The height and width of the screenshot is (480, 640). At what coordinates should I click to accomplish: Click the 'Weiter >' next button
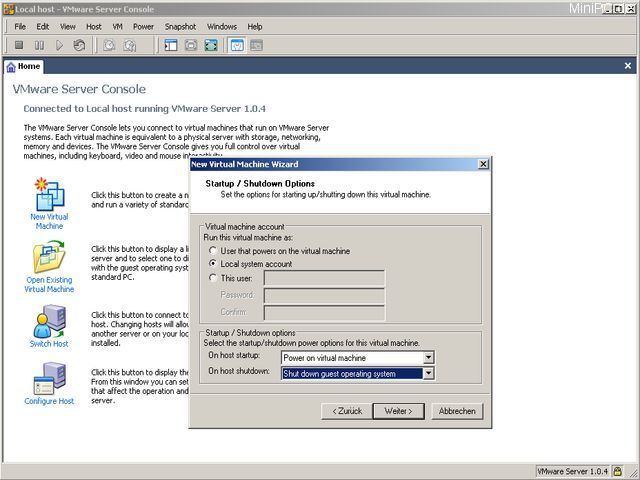click(398, 411)
